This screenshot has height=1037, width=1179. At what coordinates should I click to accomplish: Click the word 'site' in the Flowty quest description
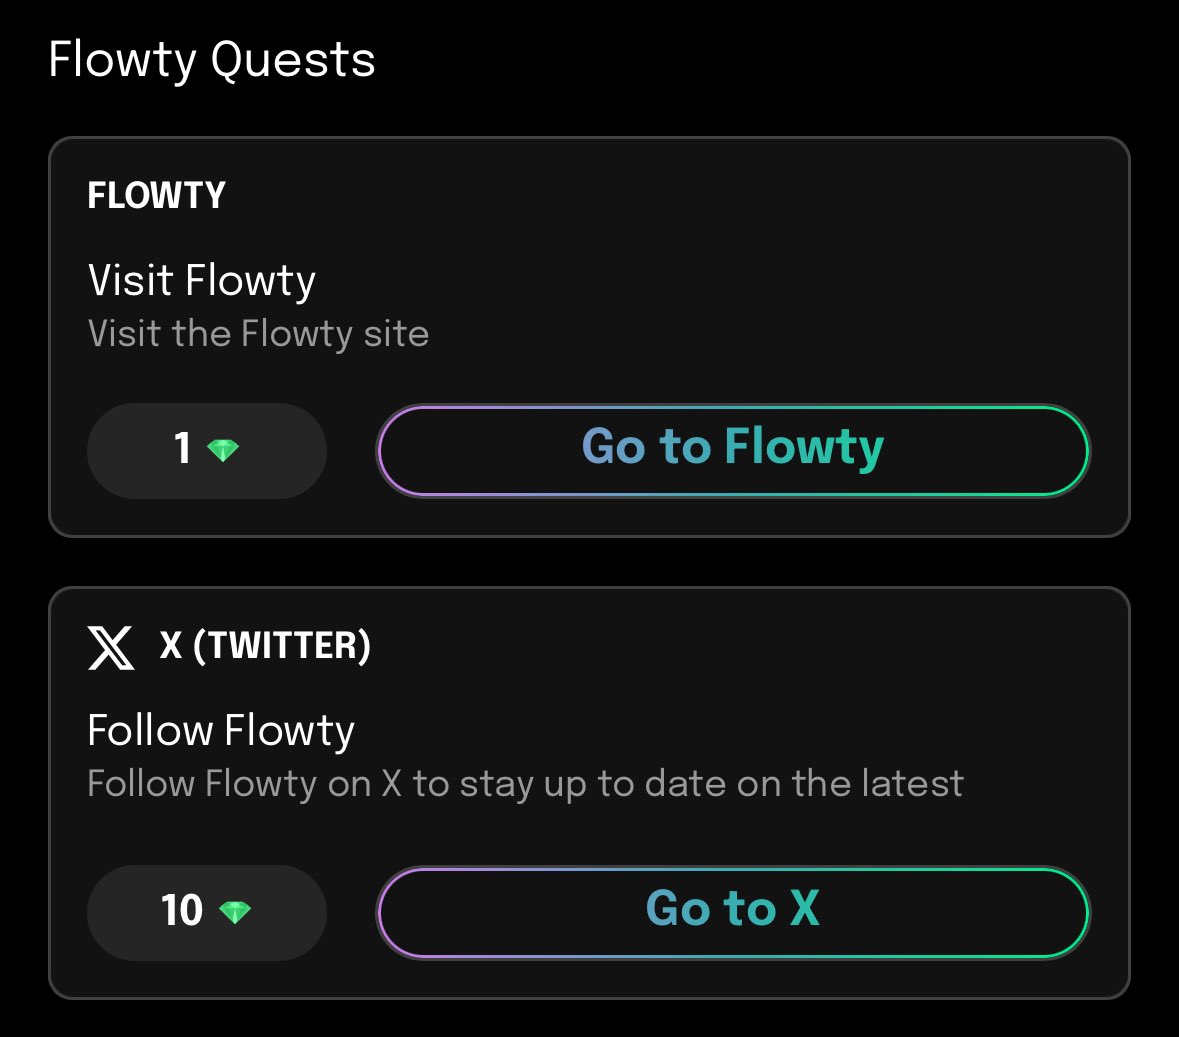(396, 333)
